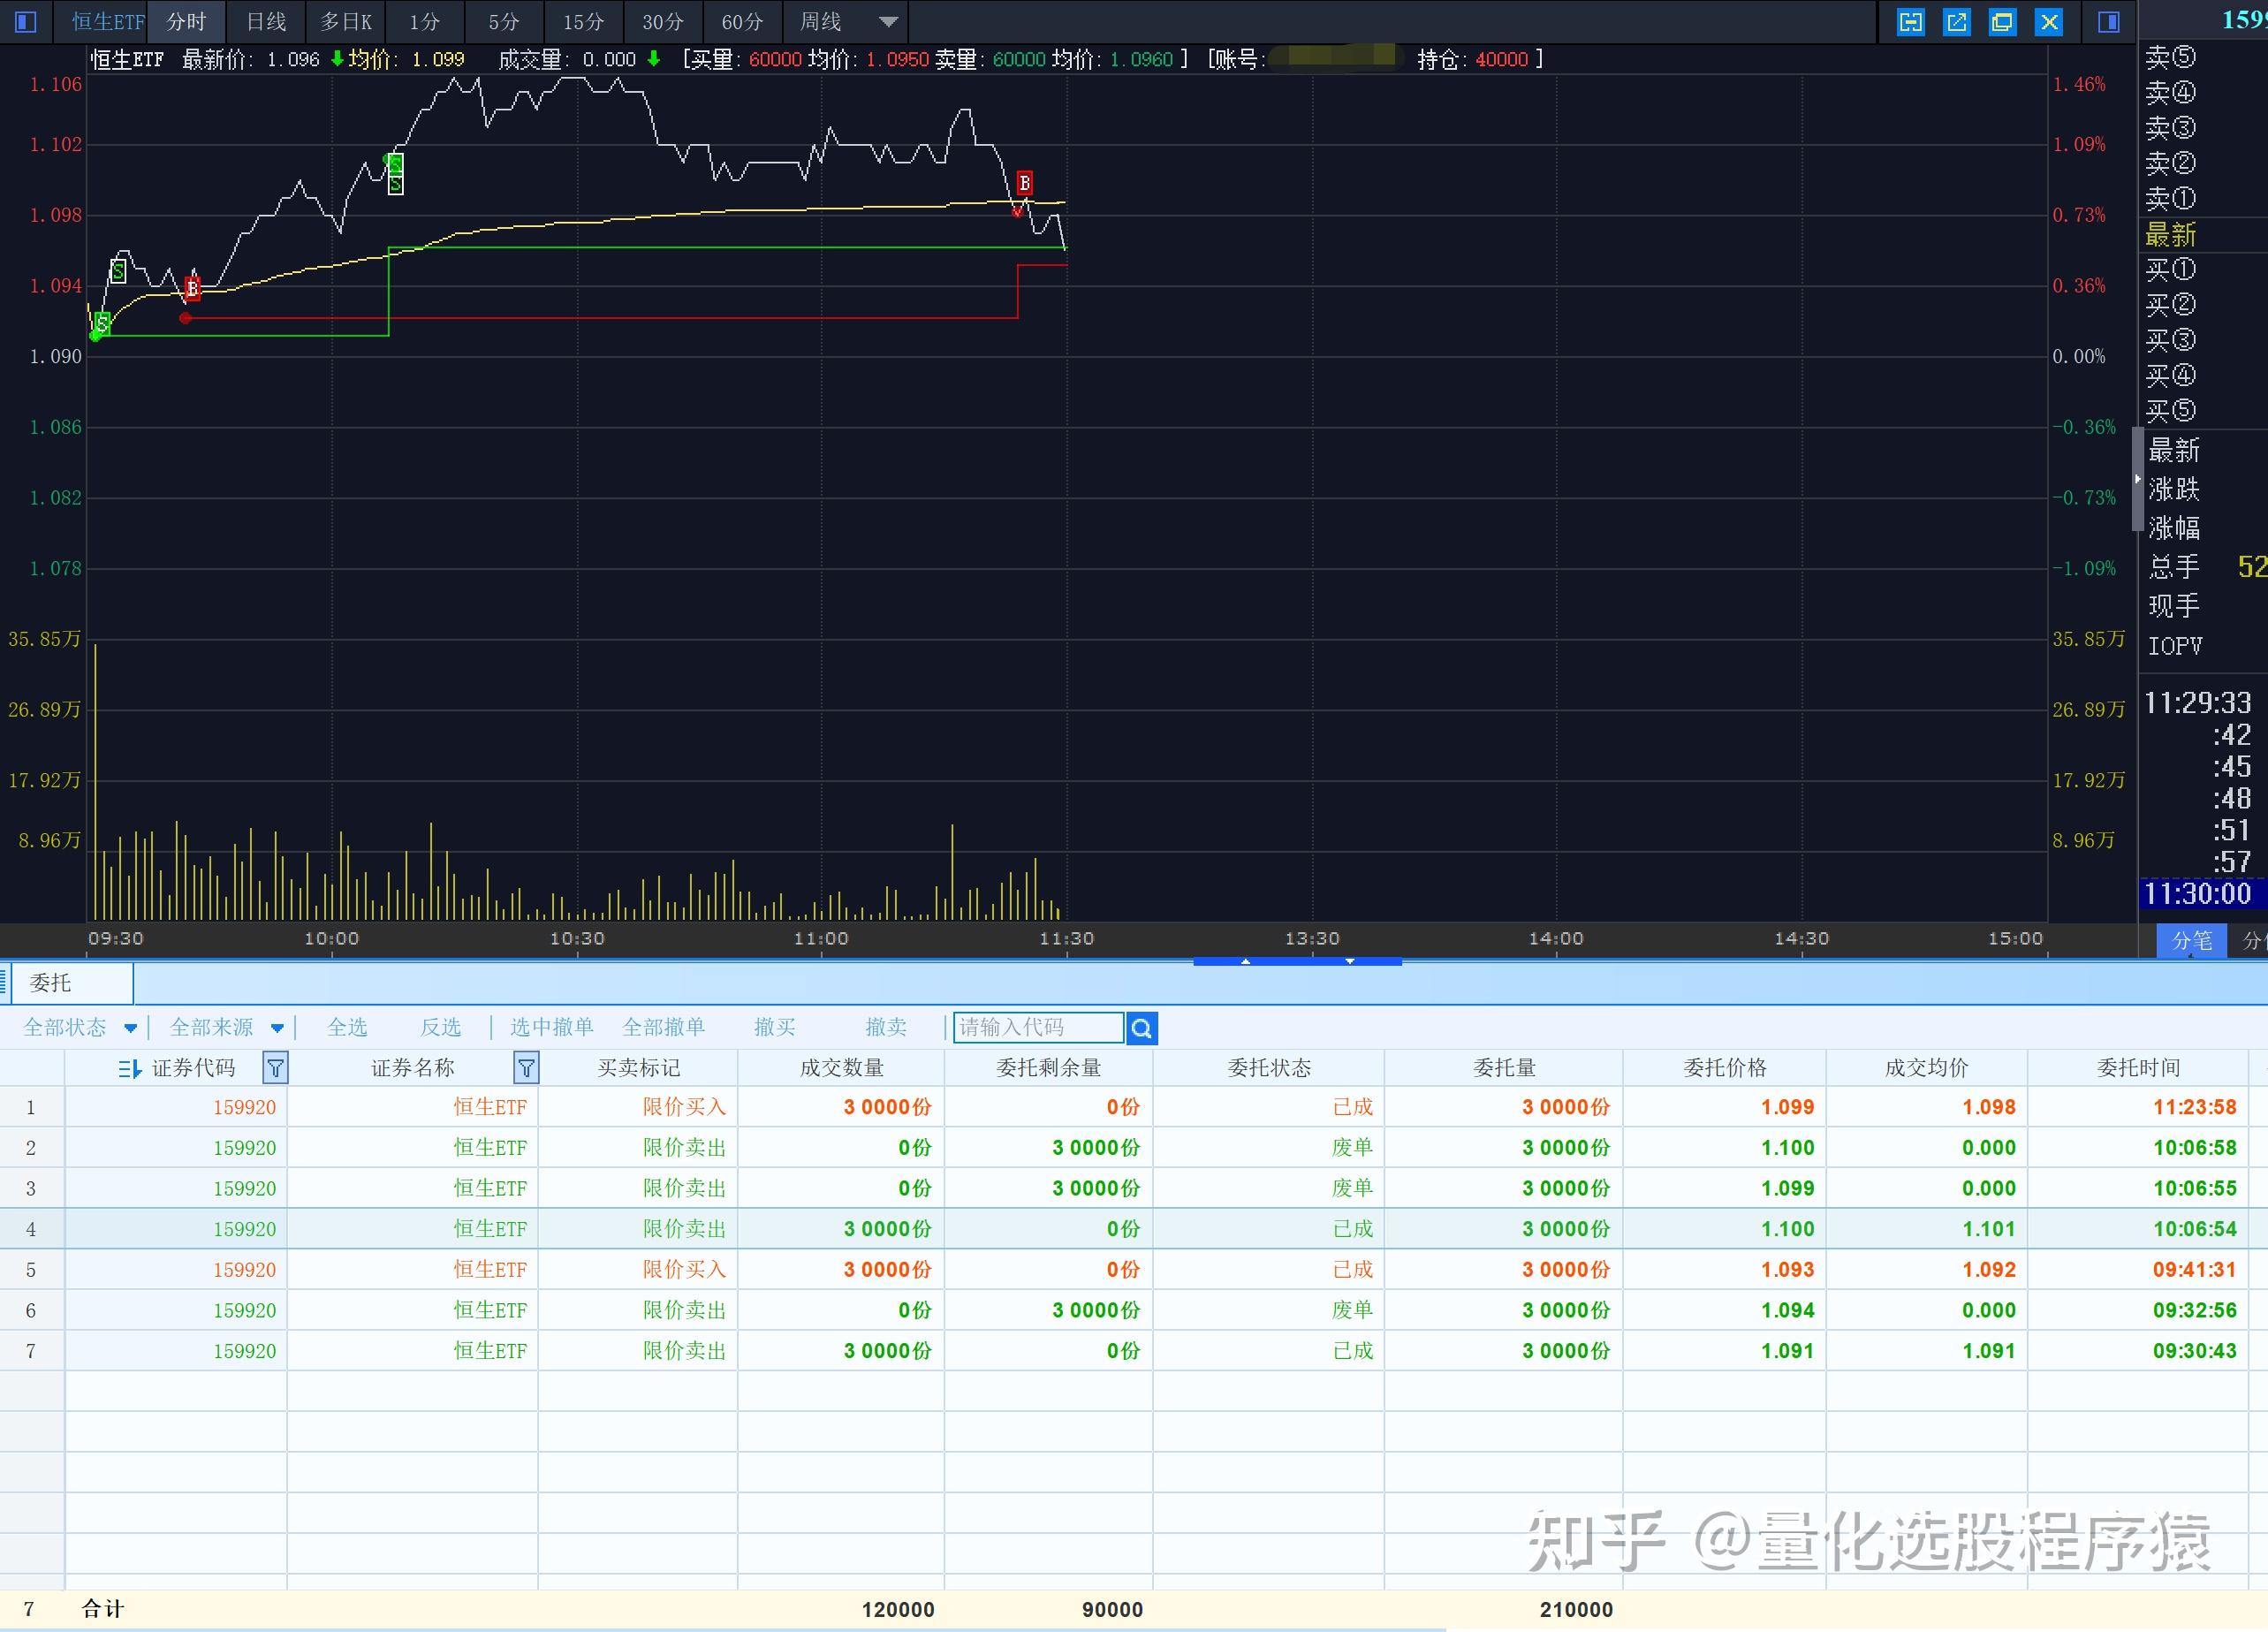
Task: Click the 反选 toggle selection button
Action: (x=440, y=1027)
